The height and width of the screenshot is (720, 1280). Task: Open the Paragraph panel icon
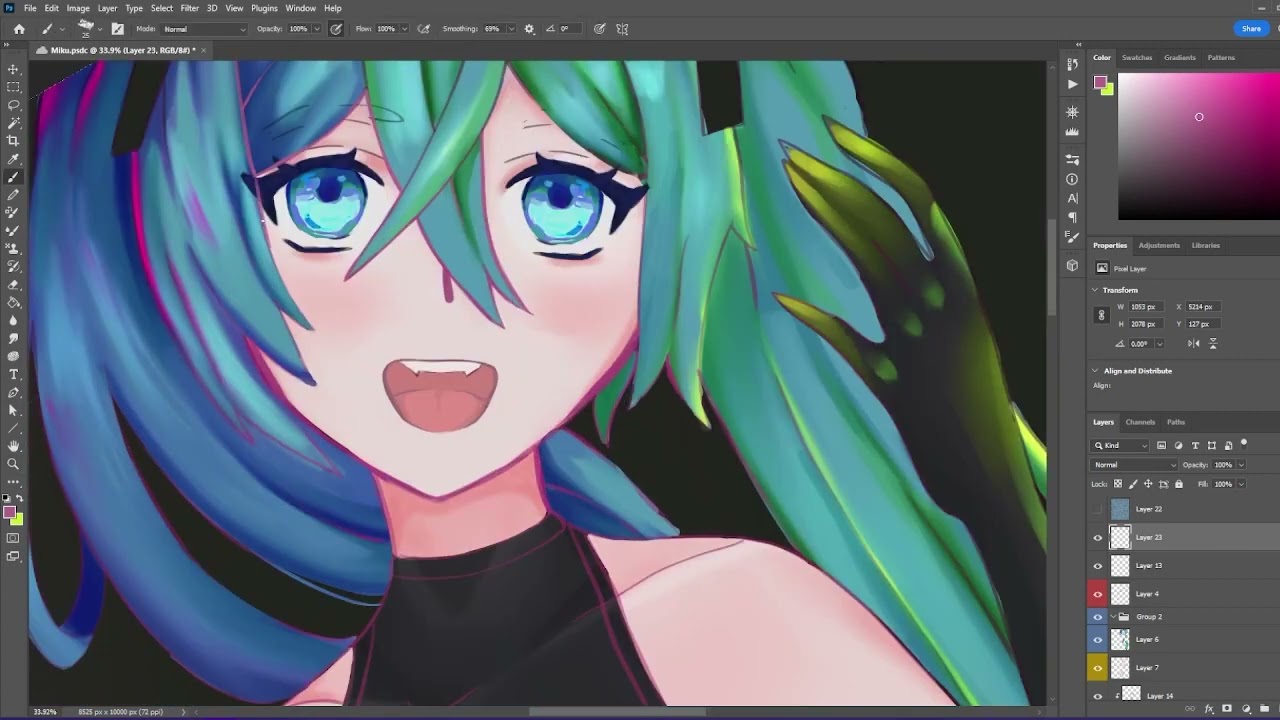[x=1072, y=217]
